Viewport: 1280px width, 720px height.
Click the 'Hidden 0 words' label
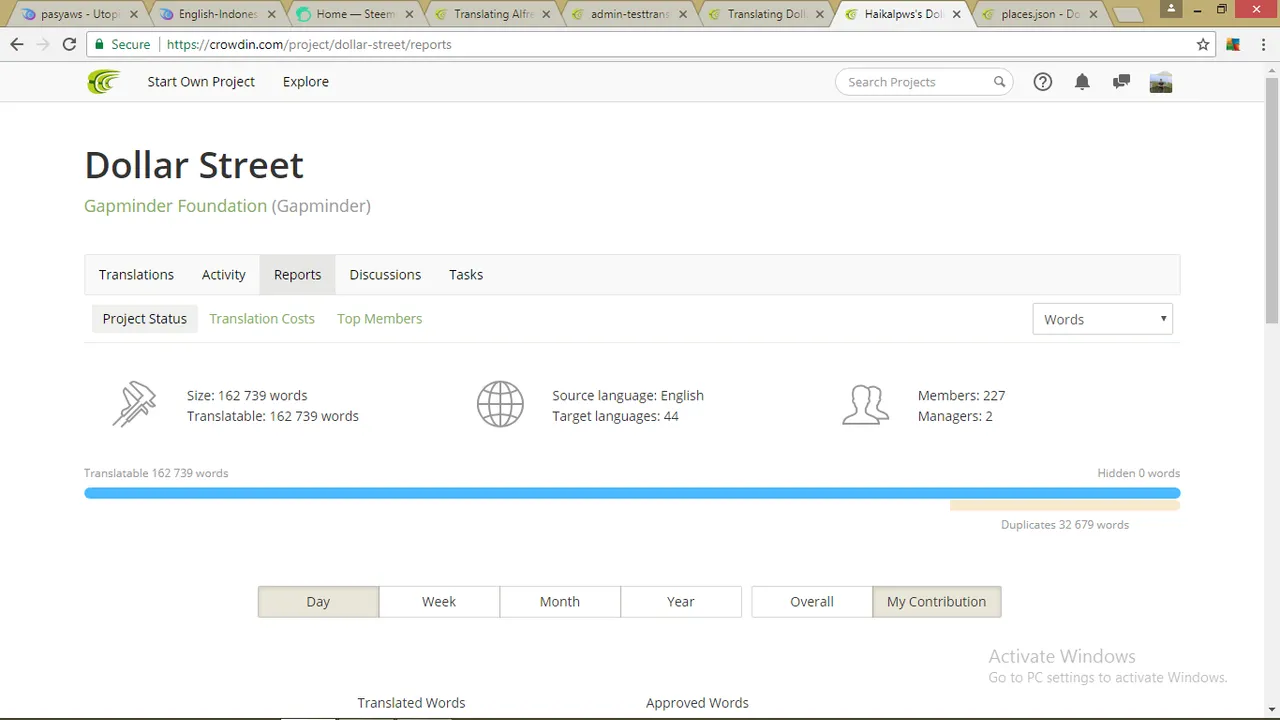1138,473
